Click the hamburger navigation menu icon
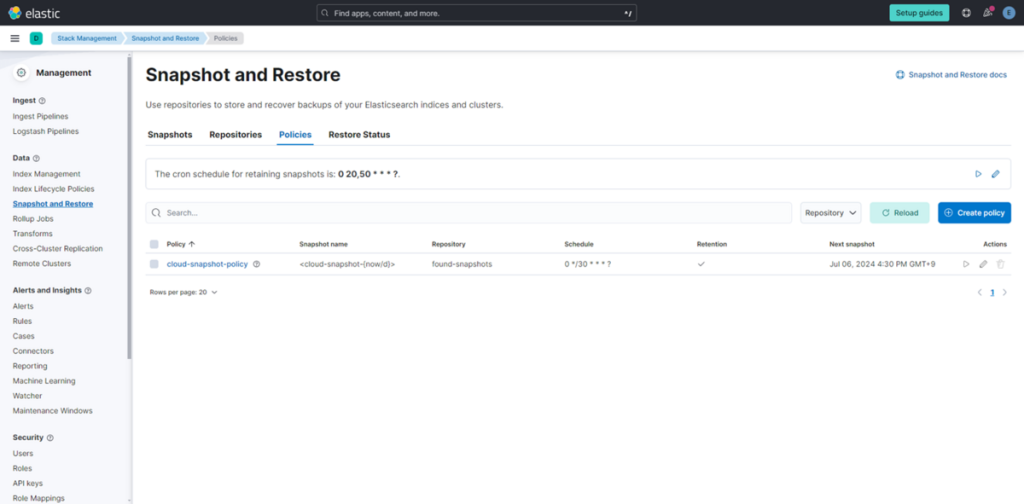 click(x=15, y=38)
